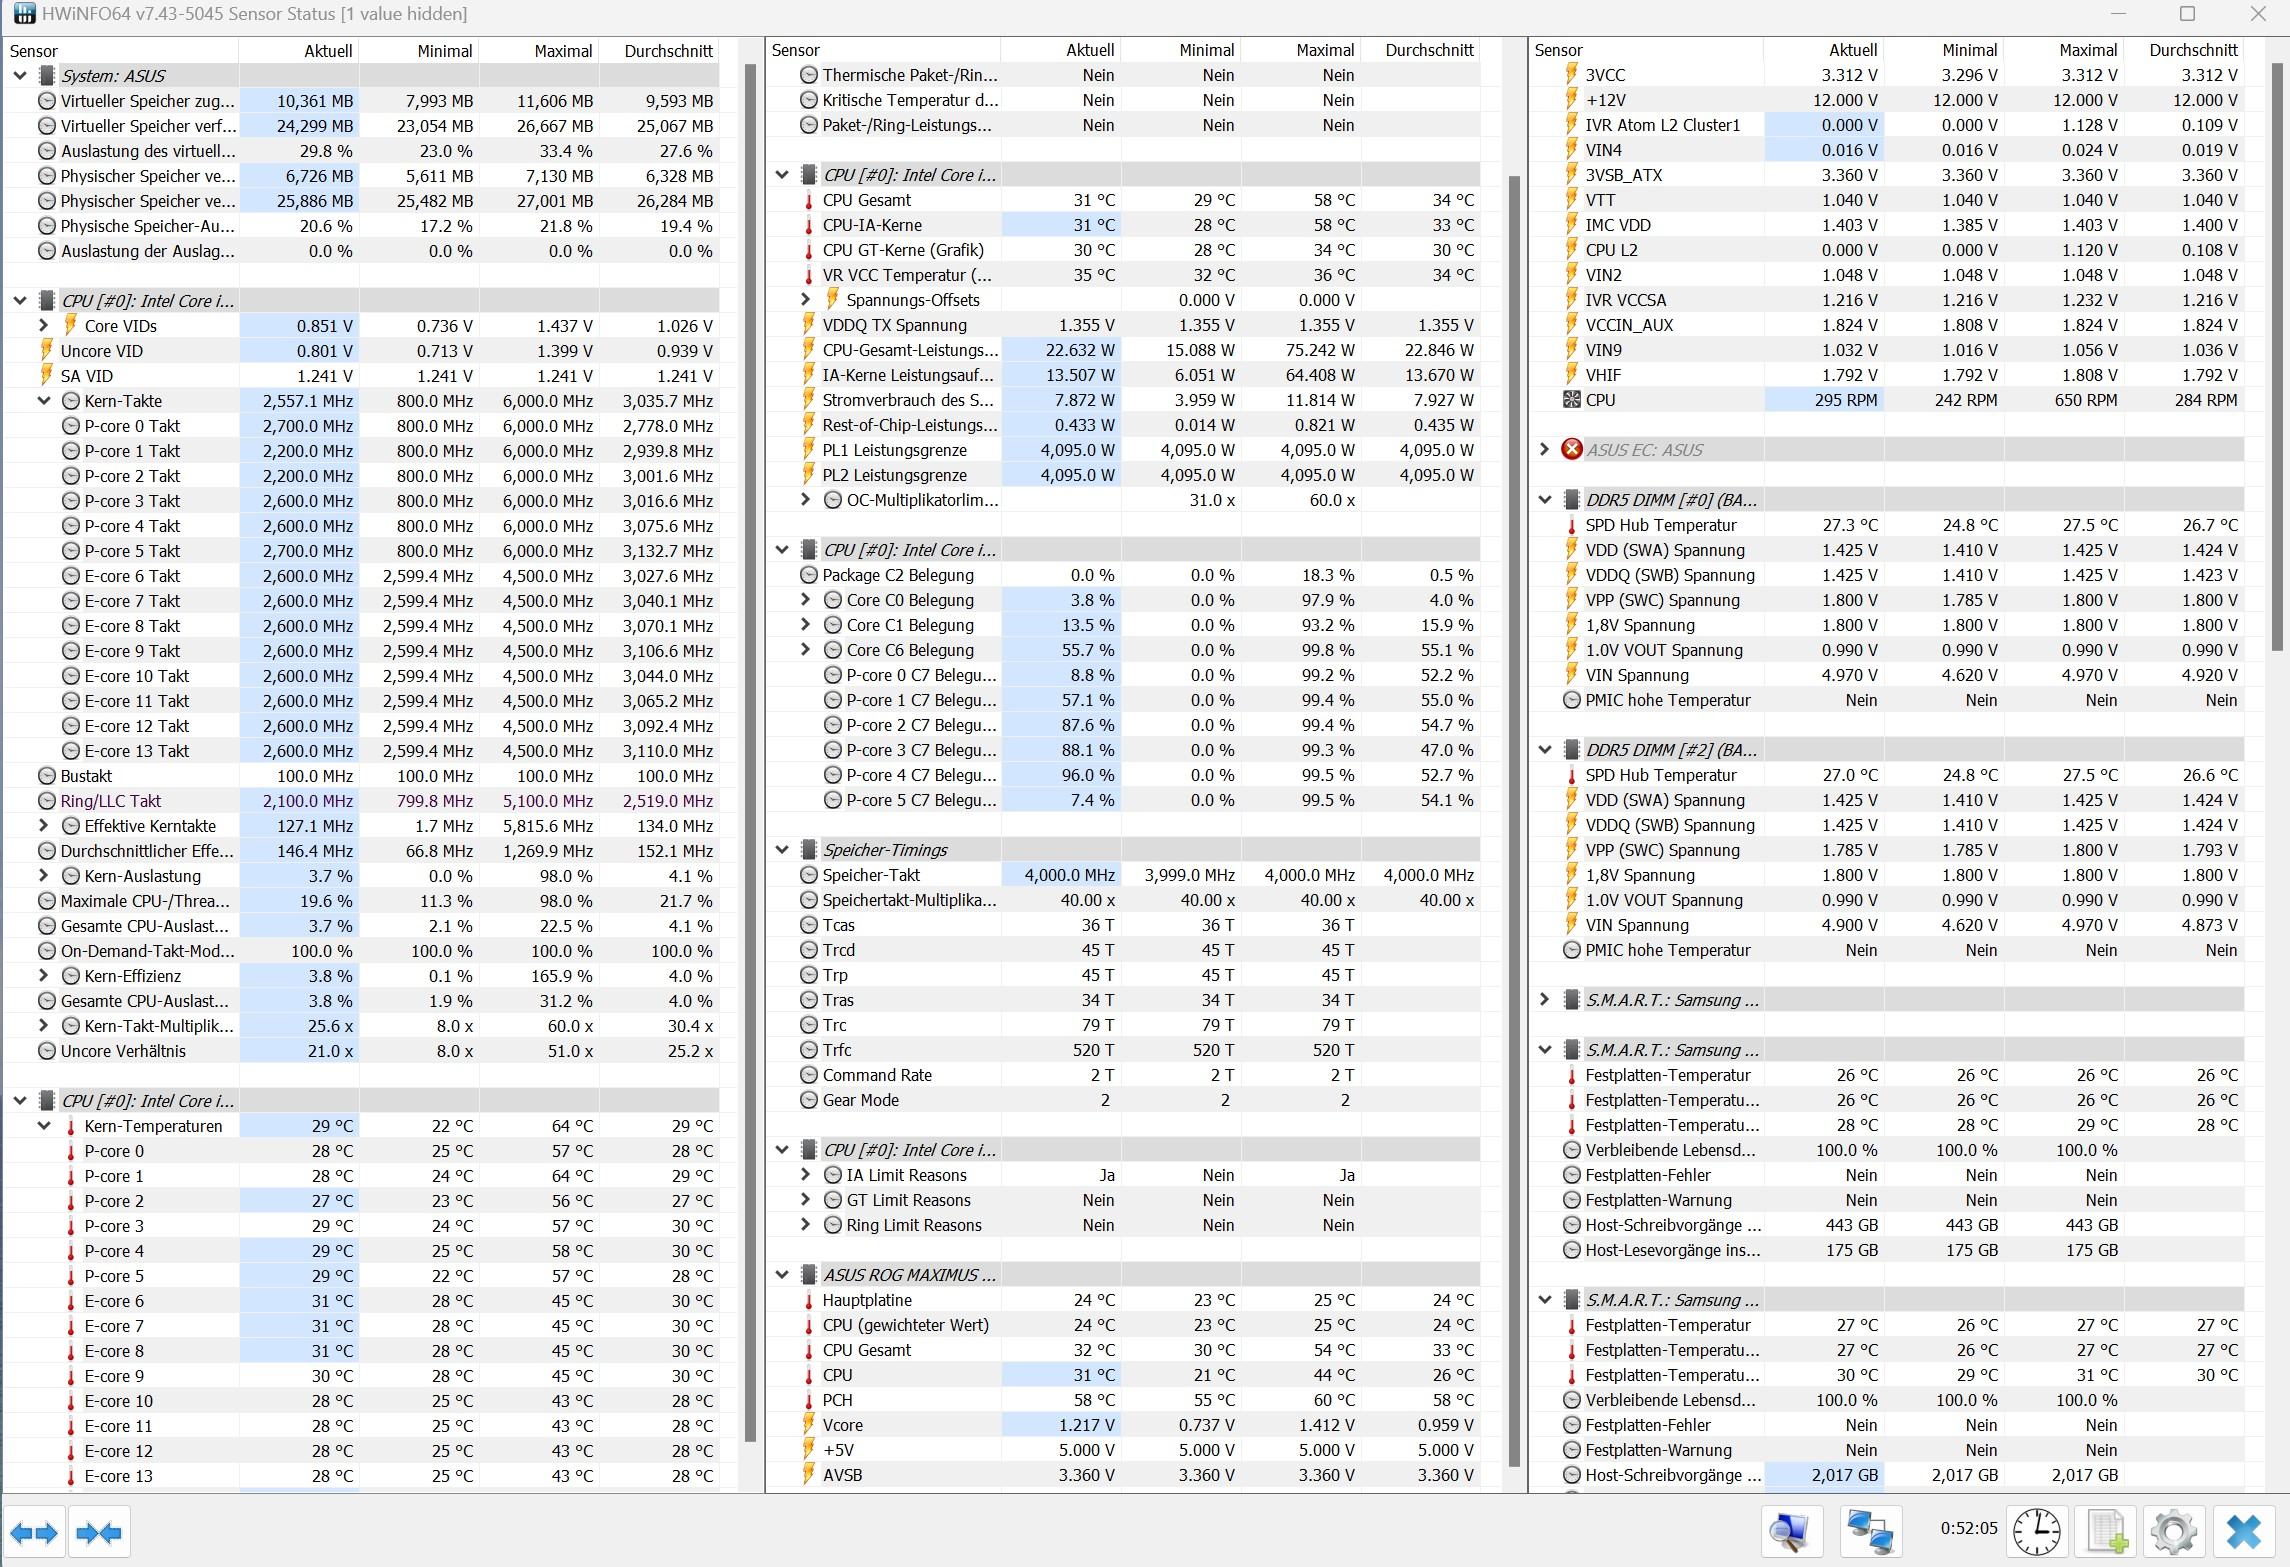The height and width of the screenshot is (1567, 2290).
Task: Click the lightning icon beside +12V
Action: (x=1572, y=100)
